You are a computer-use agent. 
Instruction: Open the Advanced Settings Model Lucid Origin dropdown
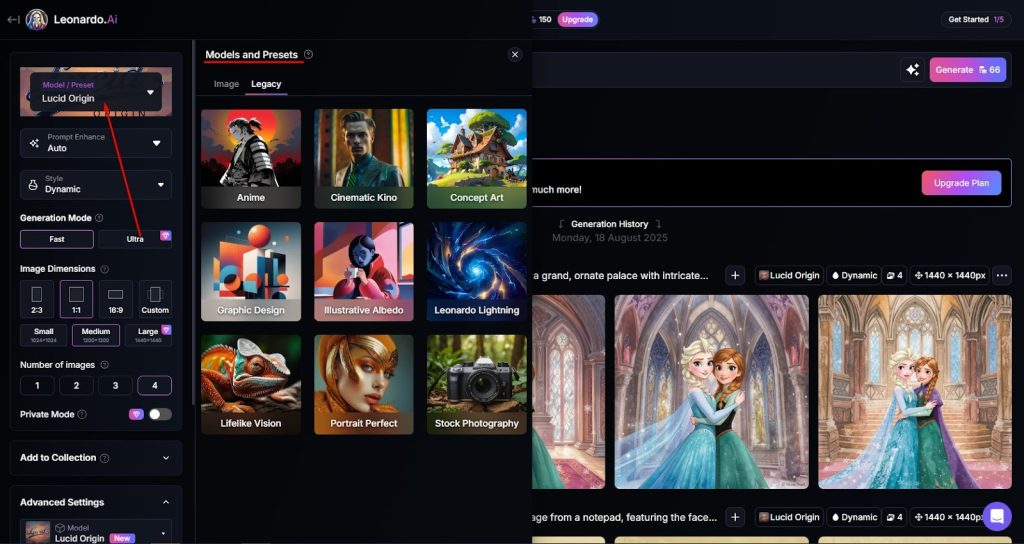[x=96, y=532]
